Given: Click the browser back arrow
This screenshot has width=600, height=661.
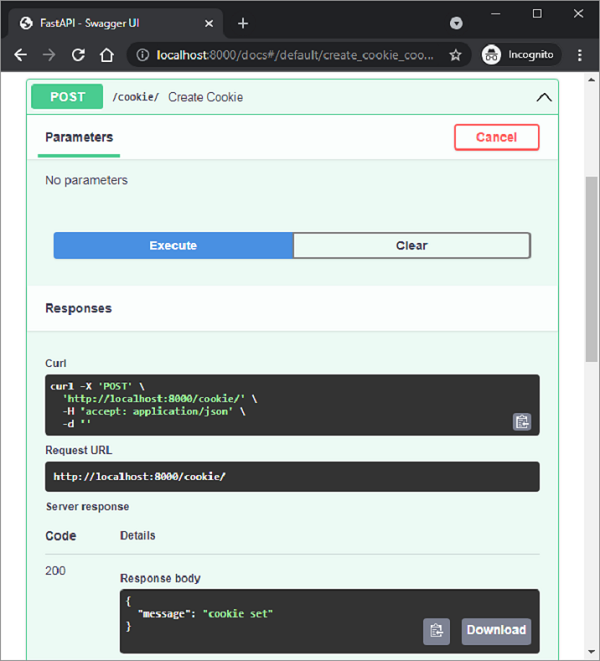Looking at the screenshot, I should point(20,55).
